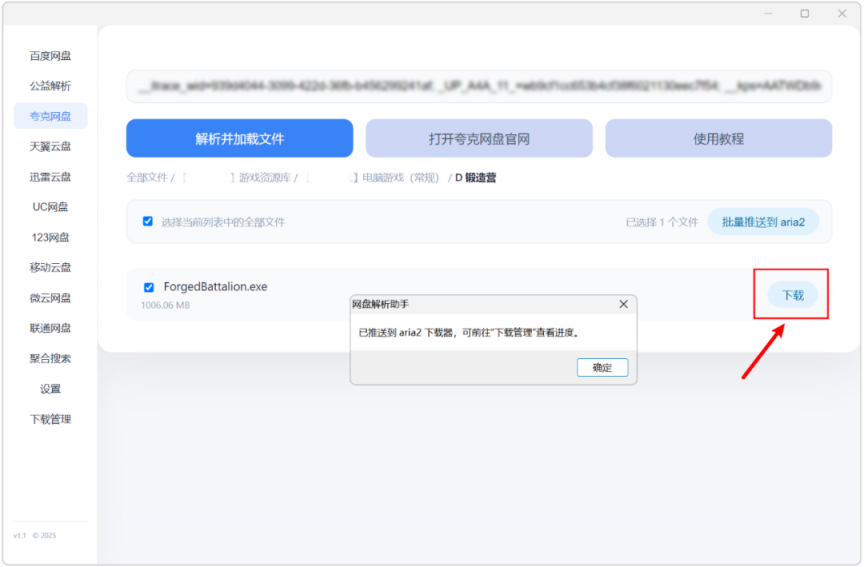Image resolution: width=864 pixels, height=567 pixels.
Task: Click the share link input field
Action: pyautogui.click(x=478, y=87)
